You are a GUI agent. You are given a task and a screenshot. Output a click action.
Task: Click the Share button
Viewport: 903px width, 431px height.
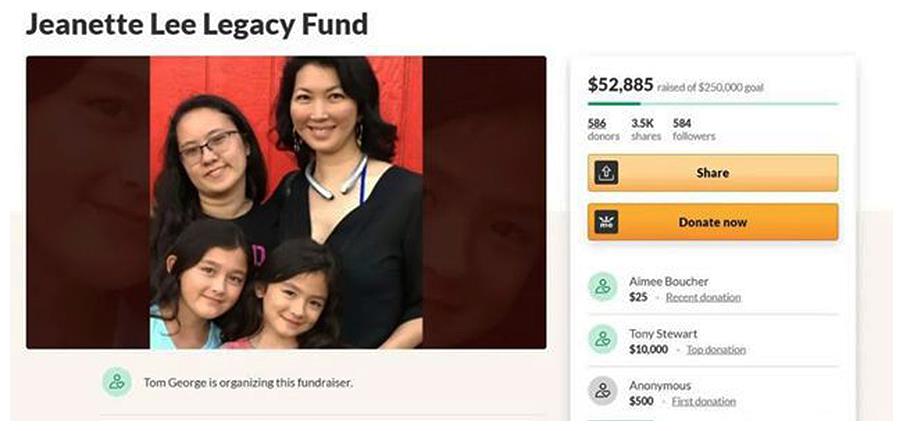pos(713,172)
